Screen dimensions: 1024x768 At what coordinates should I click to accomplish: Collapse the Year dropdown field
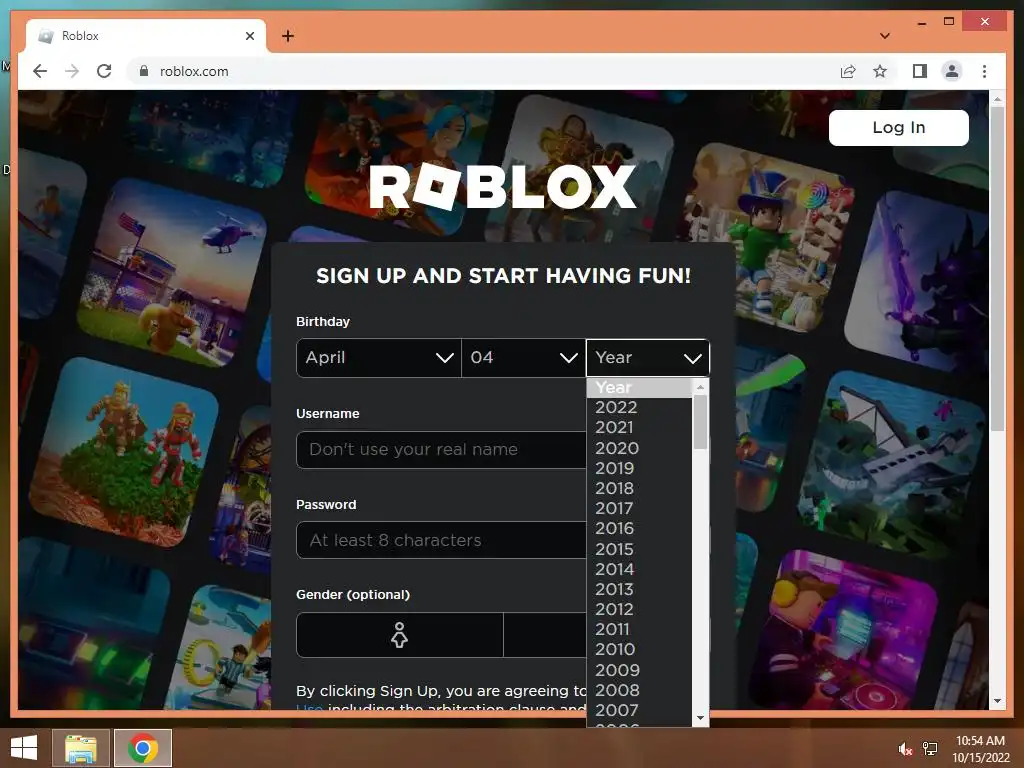648,358
